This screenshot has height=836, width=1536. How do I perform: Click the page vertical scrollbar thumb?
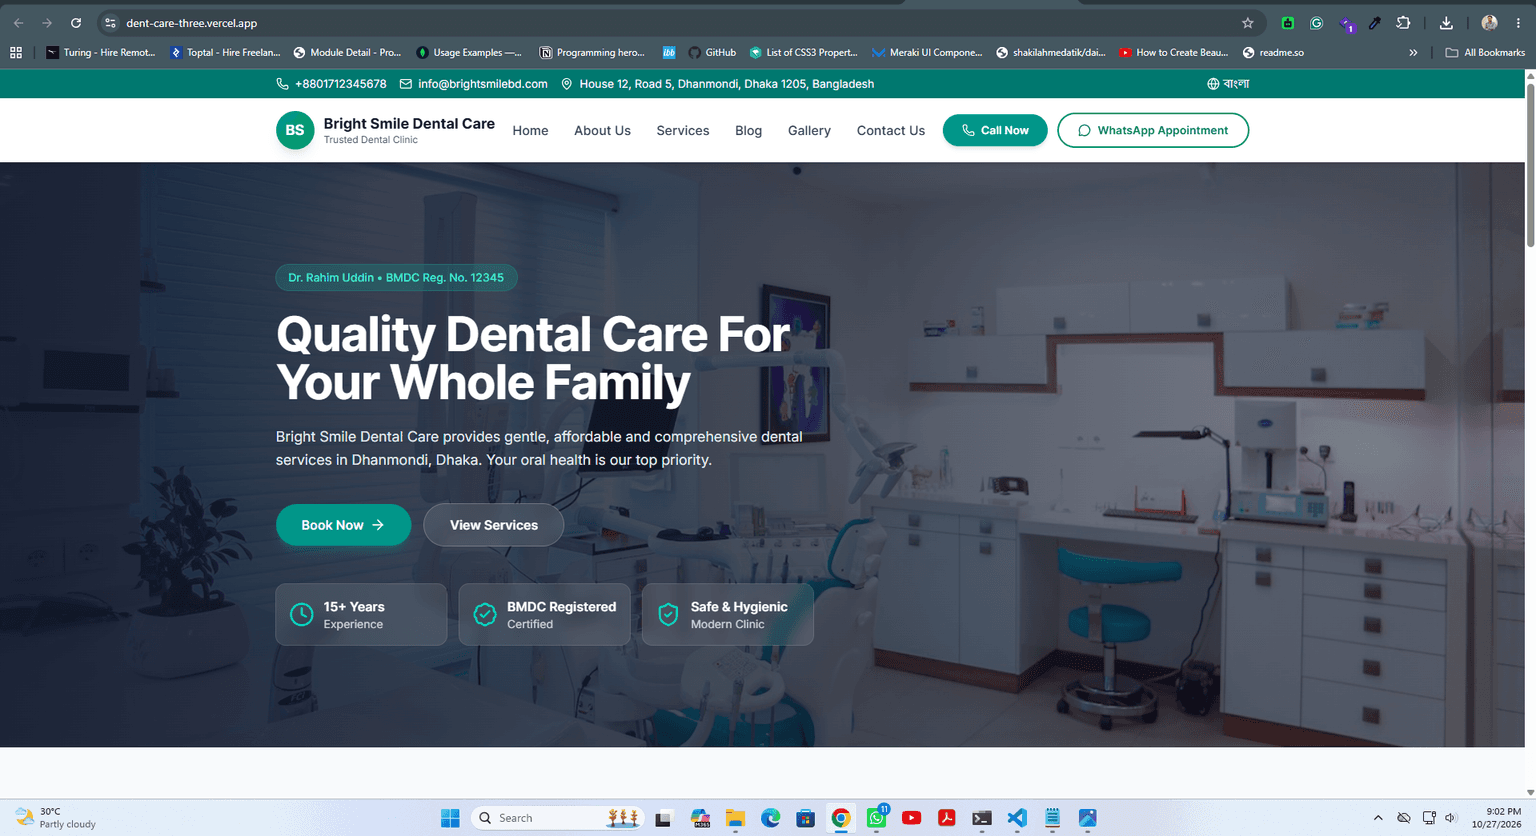[x=1530, y=165]
